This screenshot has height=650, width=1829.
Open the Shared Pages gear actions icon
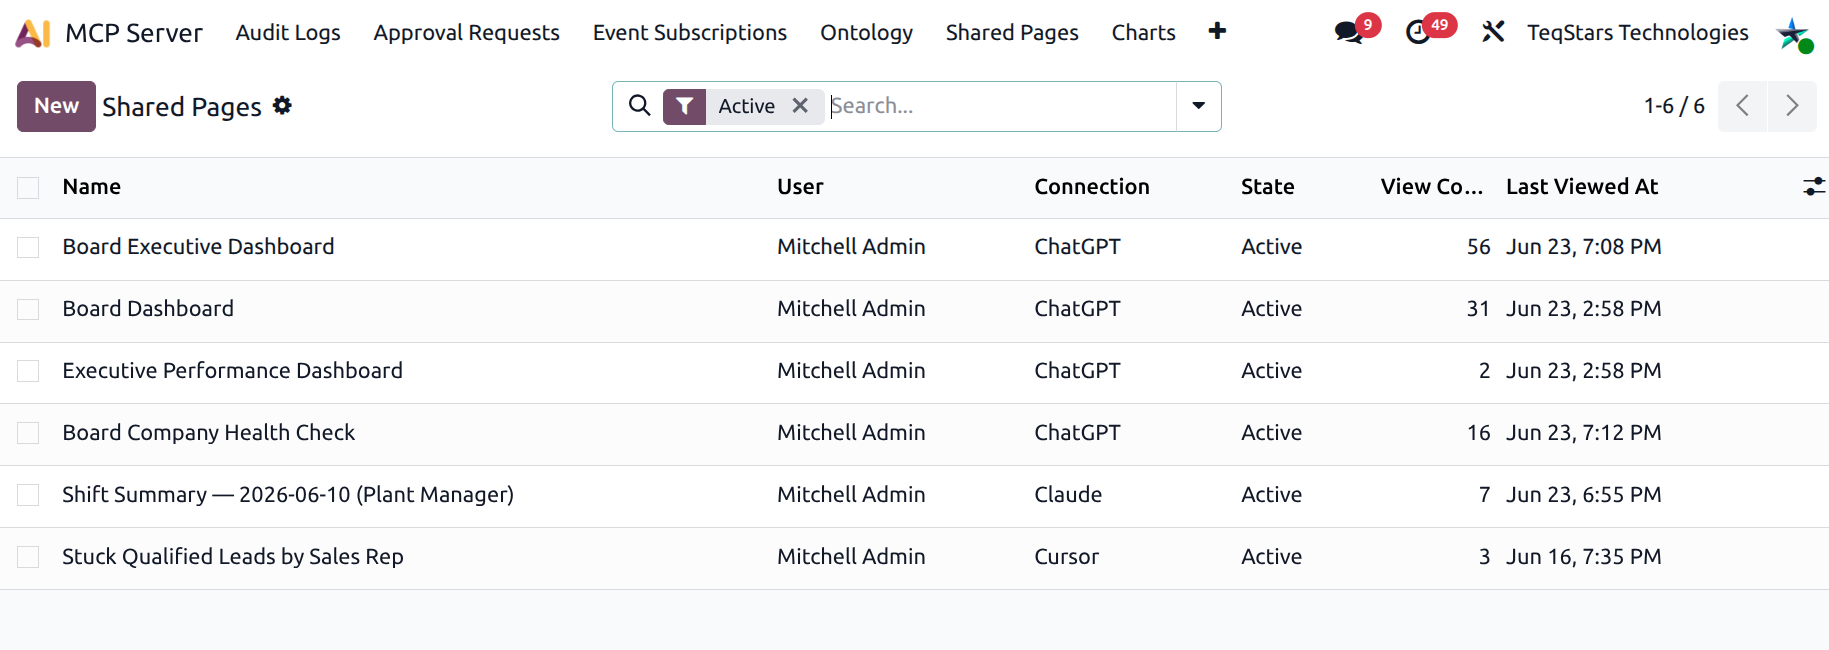282,105
